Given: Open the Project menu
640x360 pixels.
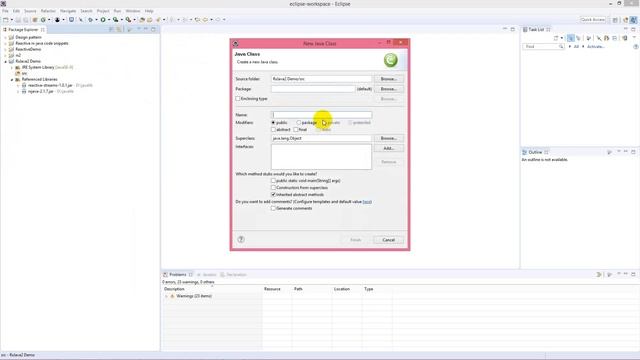Looking at the screenshot, I should click(103, 11).
